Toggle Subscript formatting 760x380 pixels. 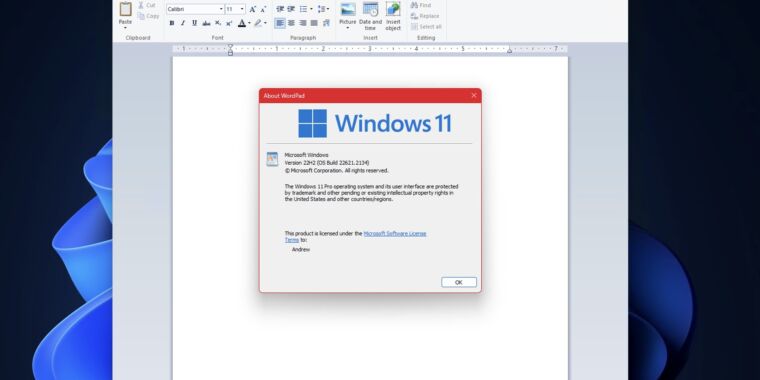pyautogui.click(x=218, y=23)
